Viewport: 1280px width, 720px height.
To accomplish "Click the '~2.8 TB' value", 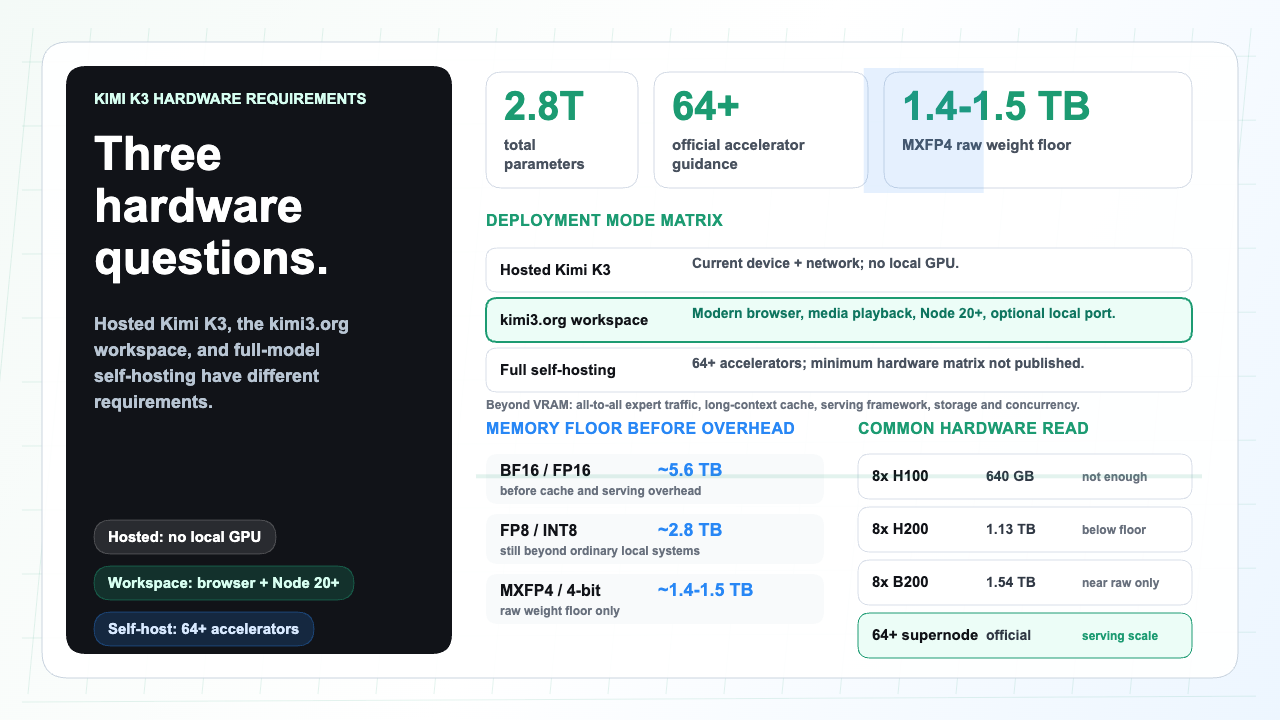I will [689, 530].
